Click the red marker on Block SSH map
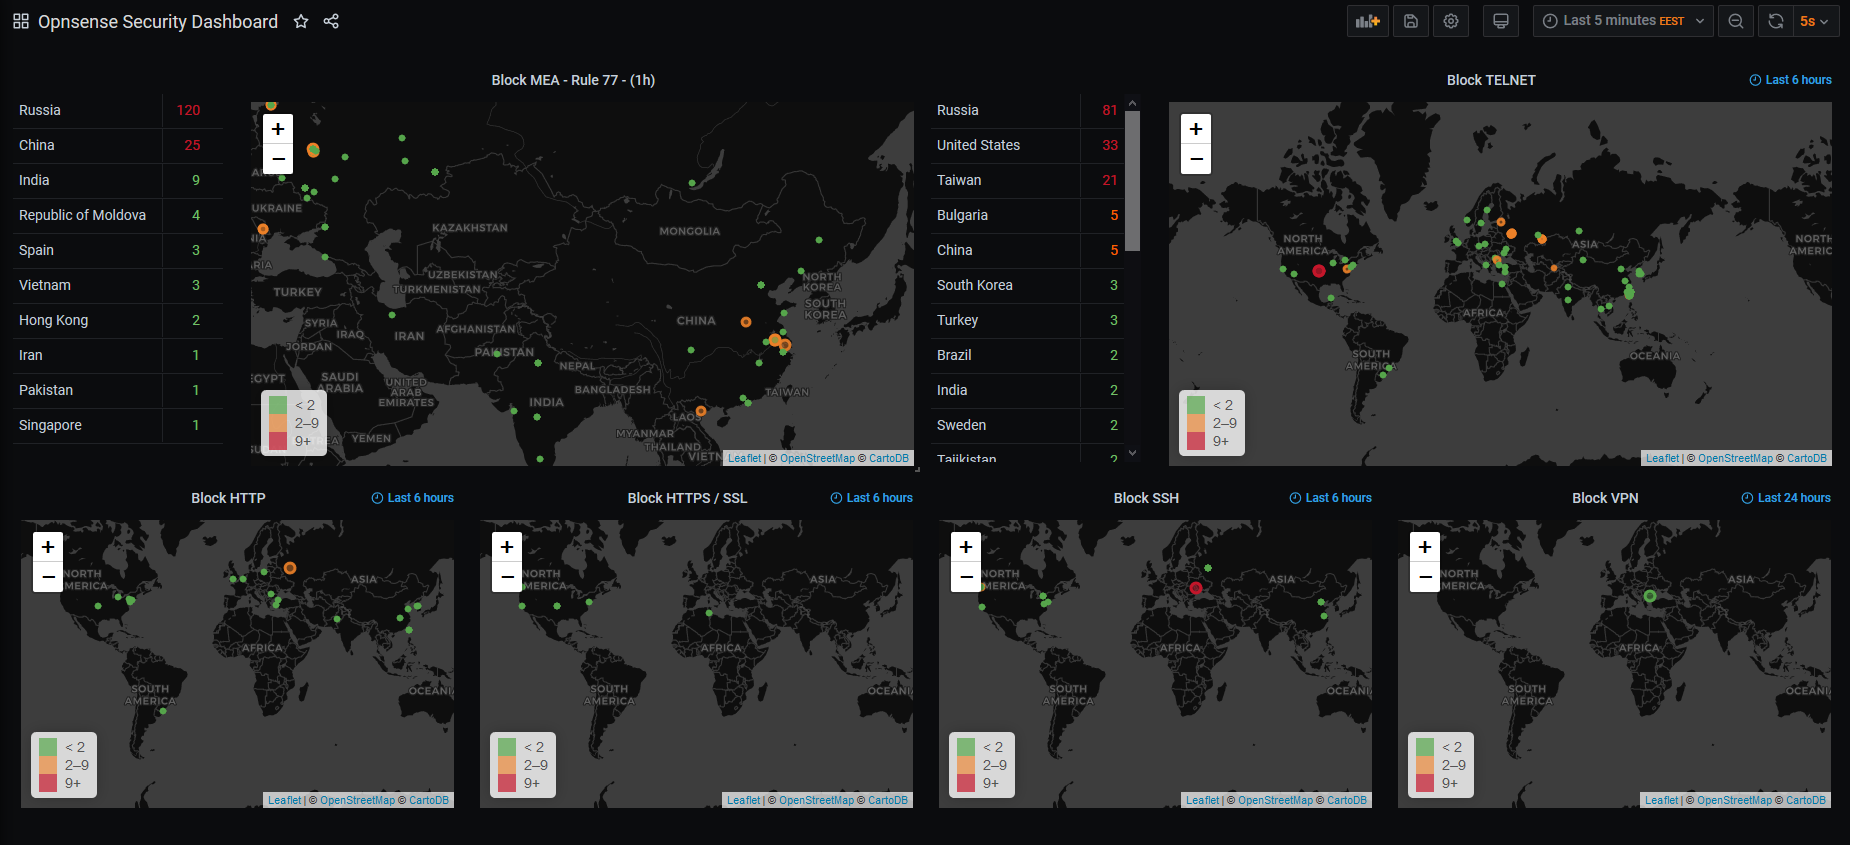1850x845 pixels. [1195, 588]
